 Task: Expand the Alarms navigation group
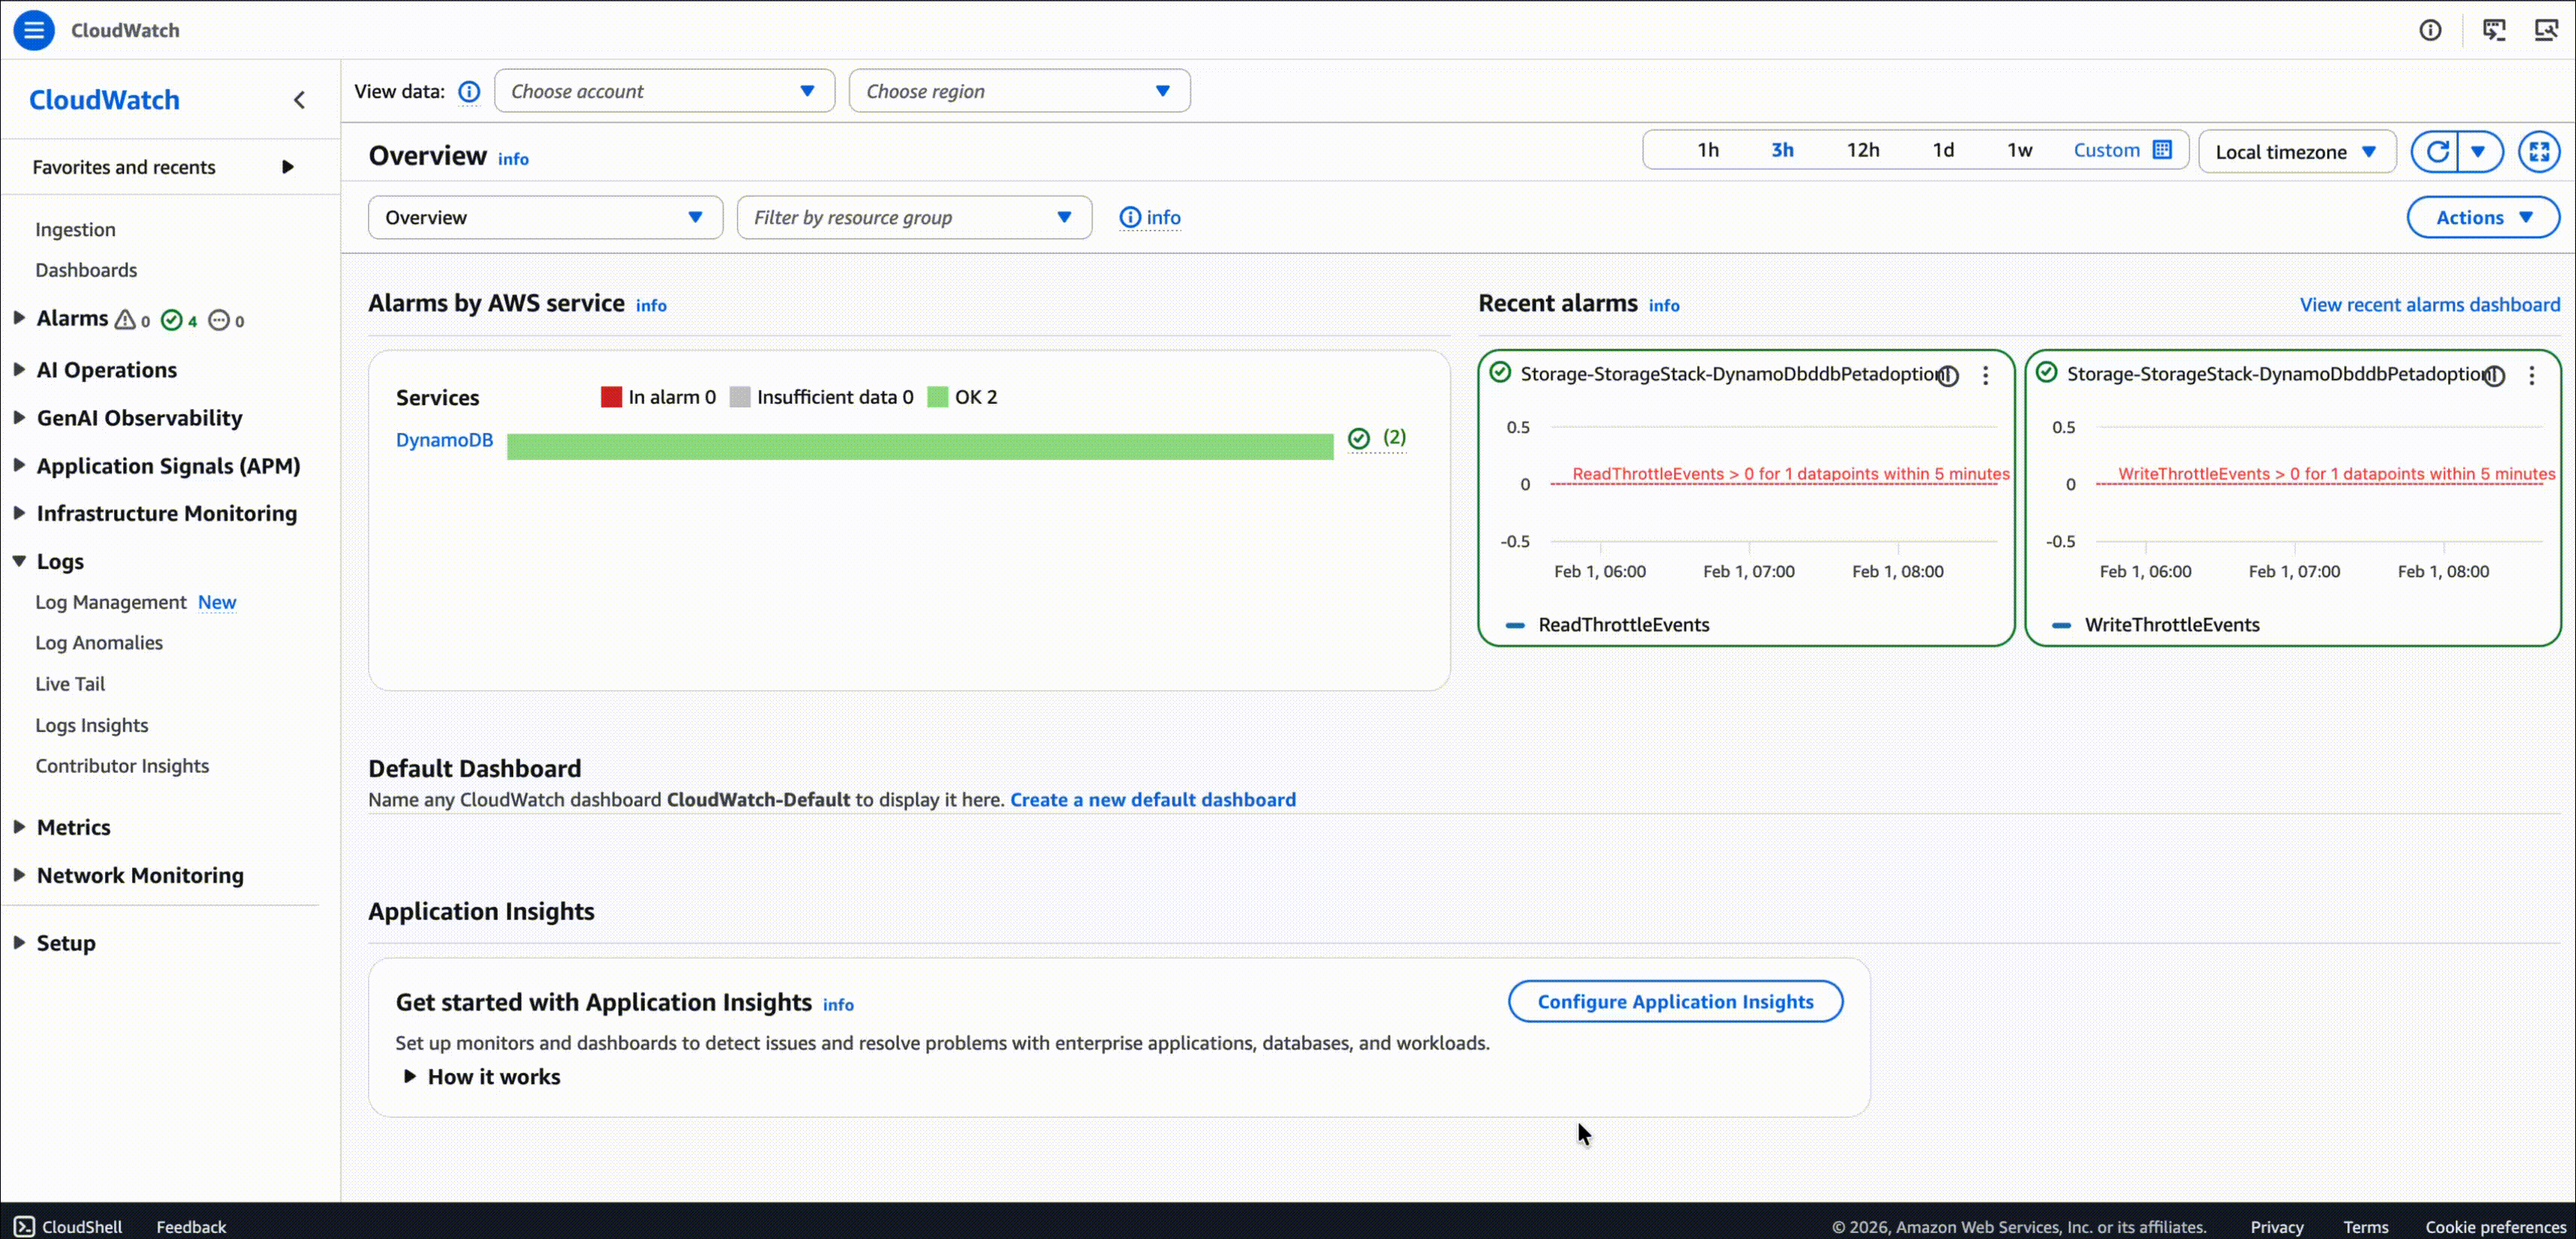19,318
